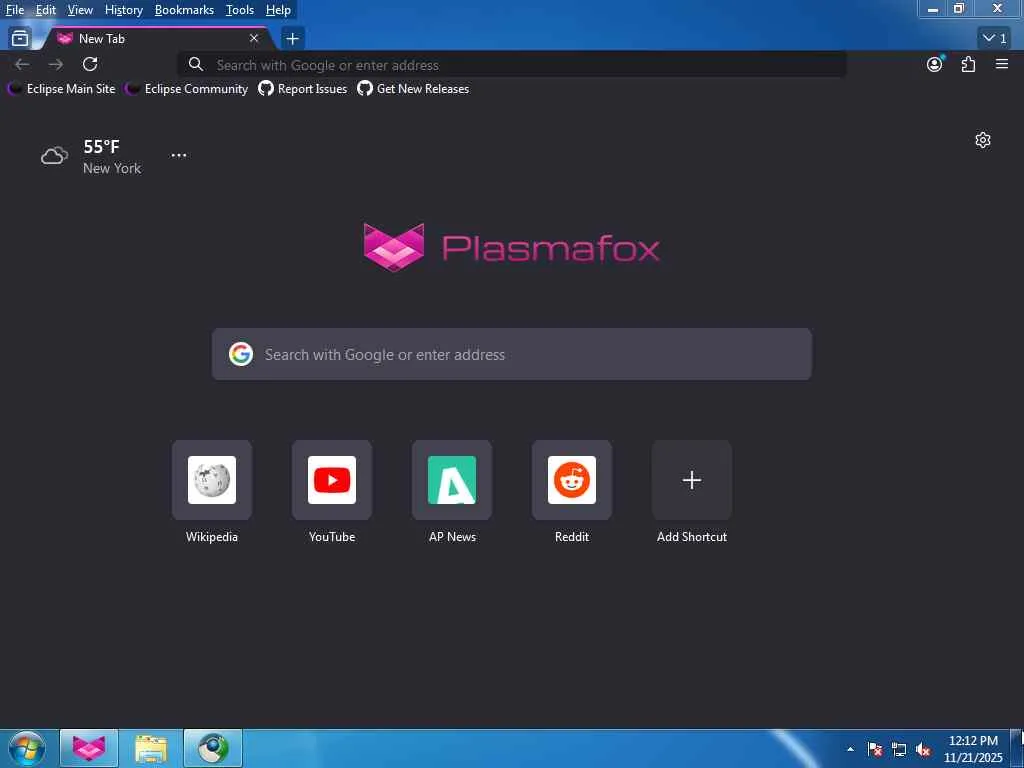This screenshot has height=768, width=1024.
Task: Open the Help menu
Action: pos(278,10)
